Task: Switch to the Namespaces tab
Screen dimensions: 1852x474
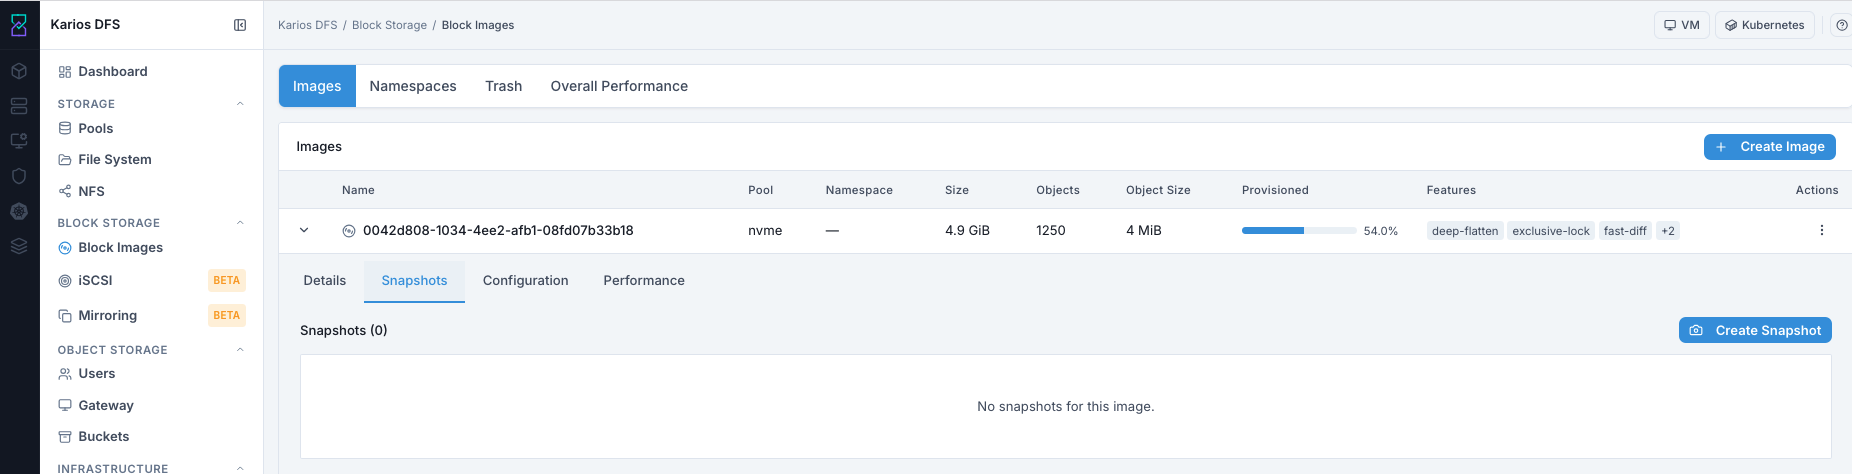Action: click(413, 86)
